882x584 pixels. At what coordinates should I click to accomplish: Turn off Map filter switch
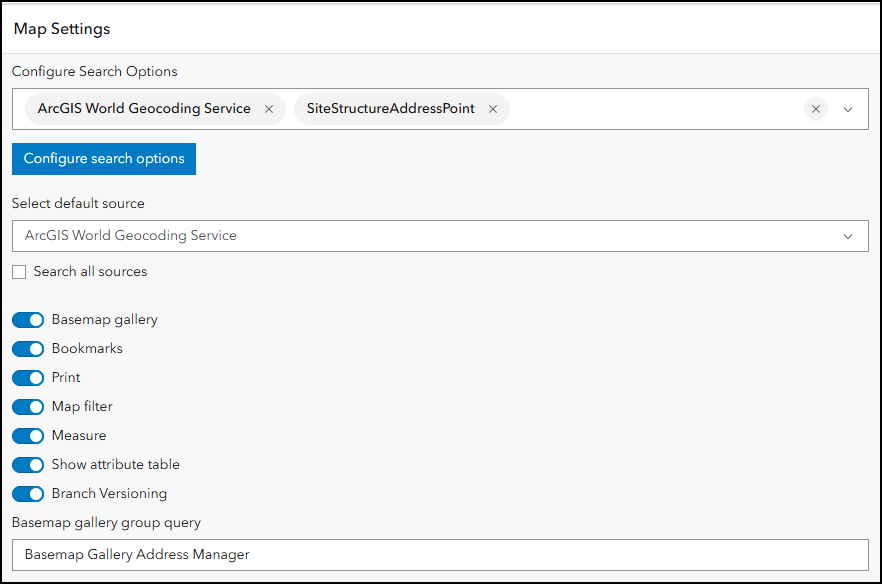tap(28, 407)
